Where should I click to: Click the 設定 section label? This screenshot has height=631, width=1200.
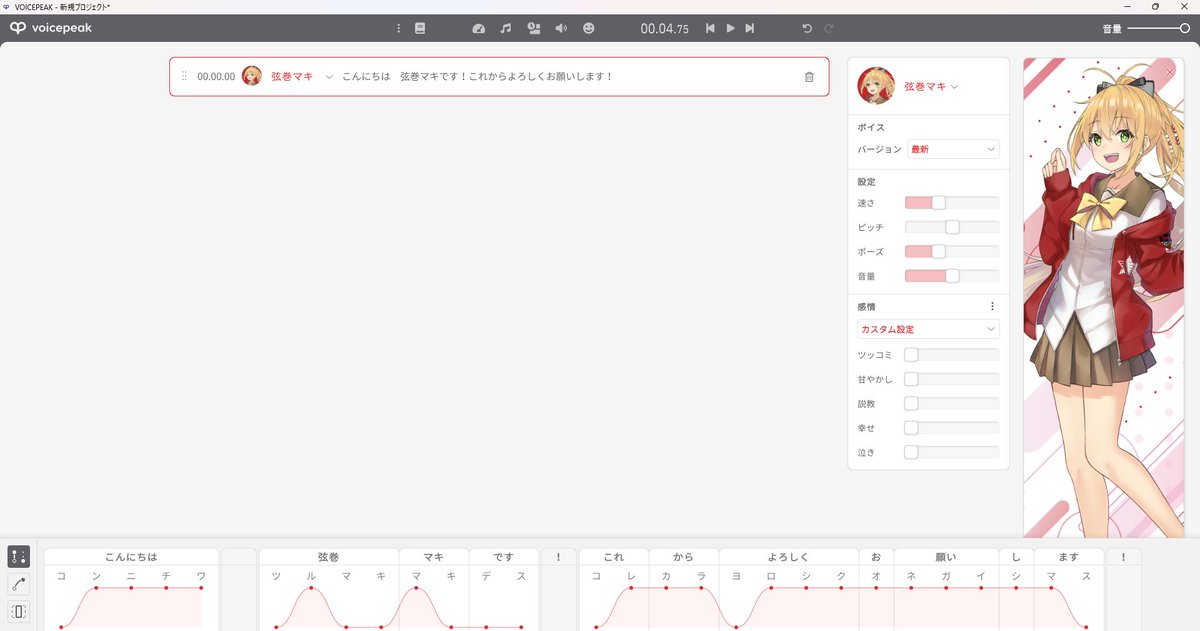coord(867,182)
